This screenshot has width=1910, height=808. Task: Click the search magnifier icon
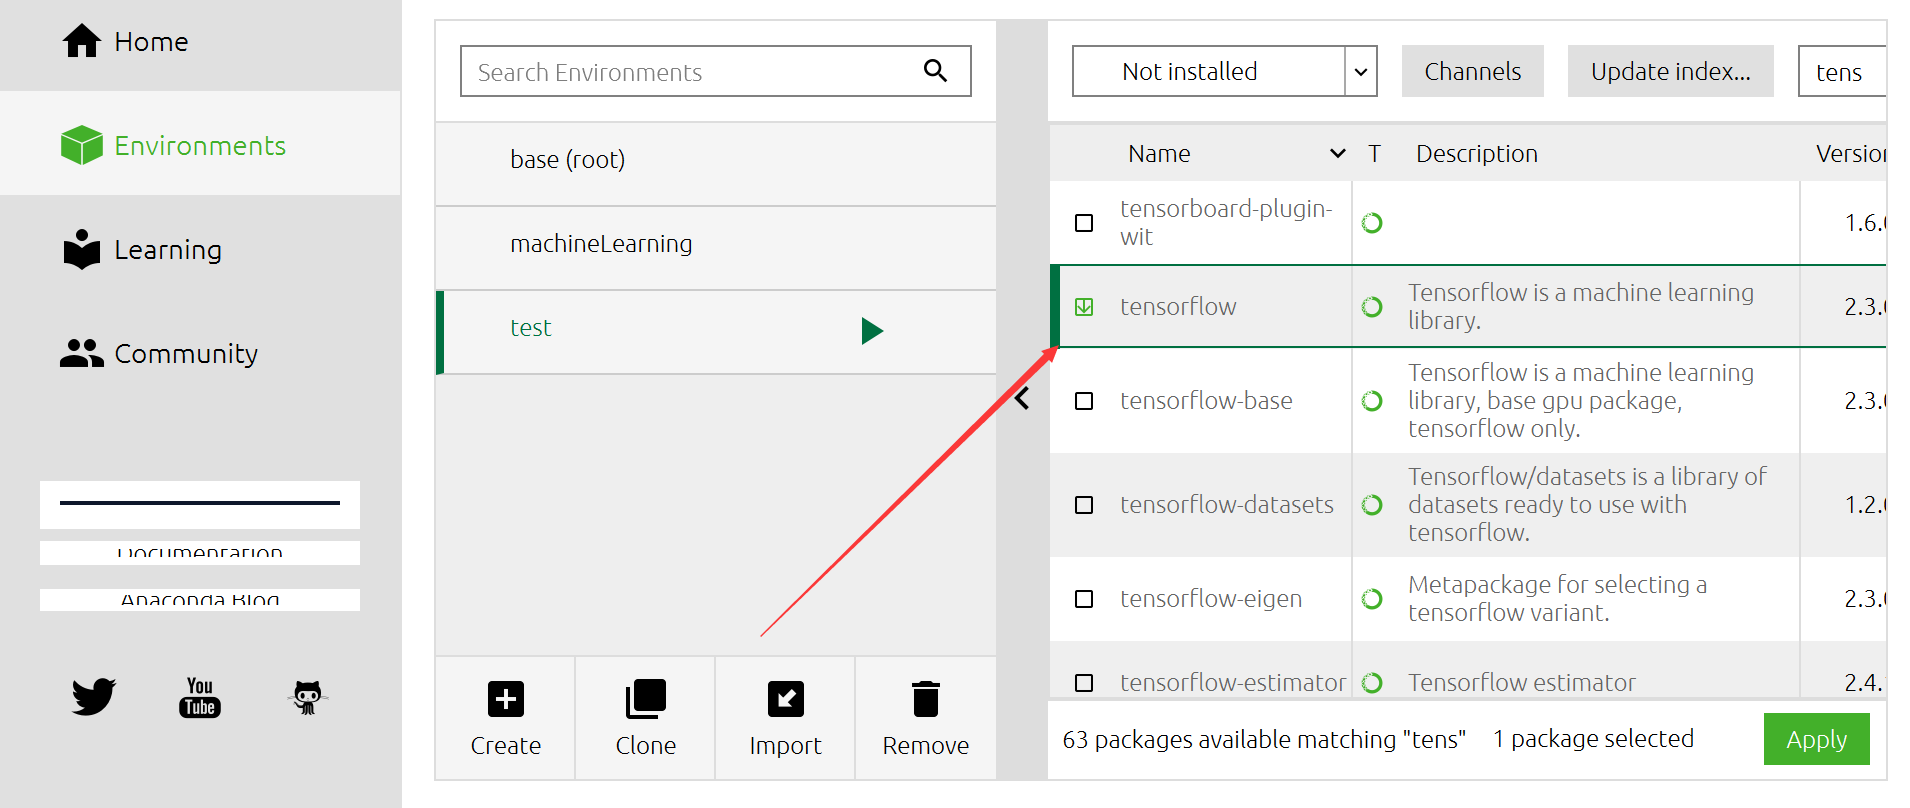pyautogui.click(x=935, y=70)
